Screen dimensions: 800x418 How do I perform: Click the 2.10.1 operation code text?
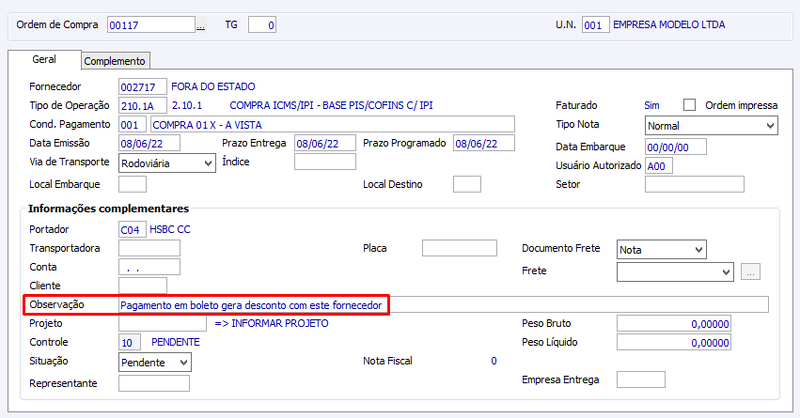(187, 106)
